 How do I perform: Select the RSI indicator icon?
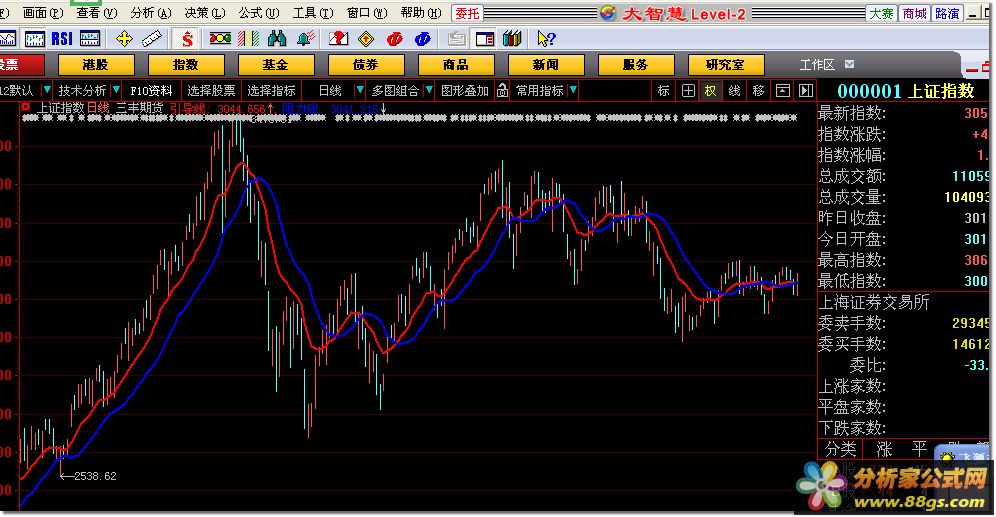pos(62,39)
